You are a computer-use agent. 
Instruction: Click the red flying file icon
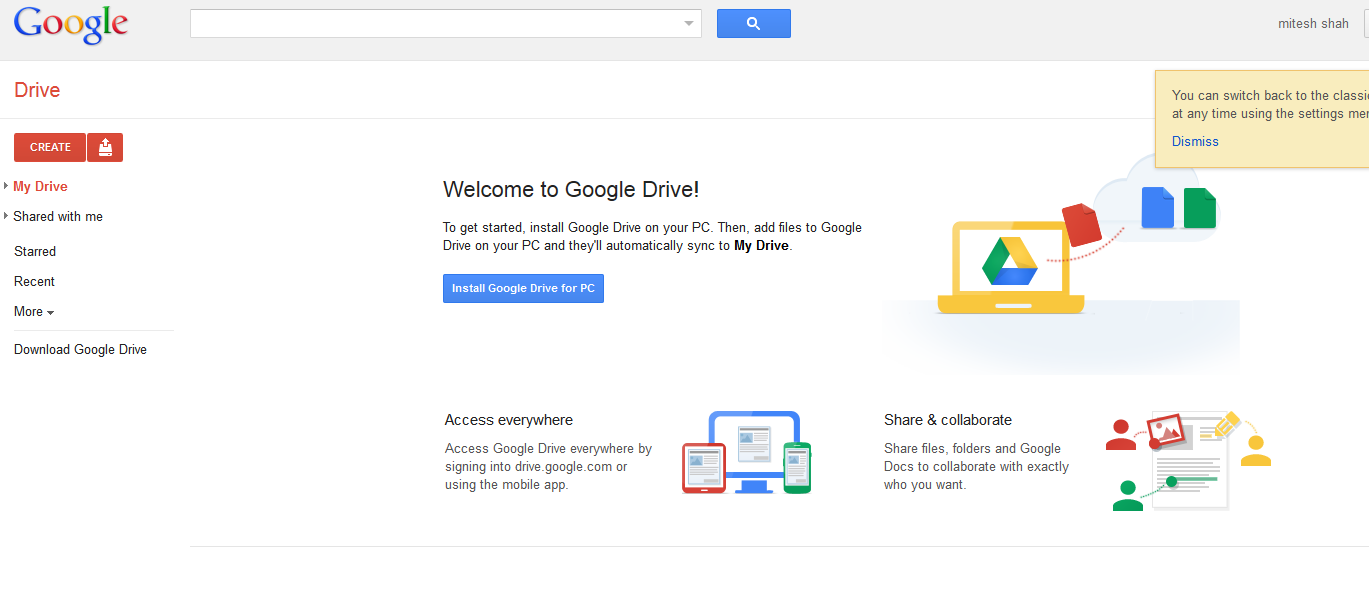[1081, 224]
